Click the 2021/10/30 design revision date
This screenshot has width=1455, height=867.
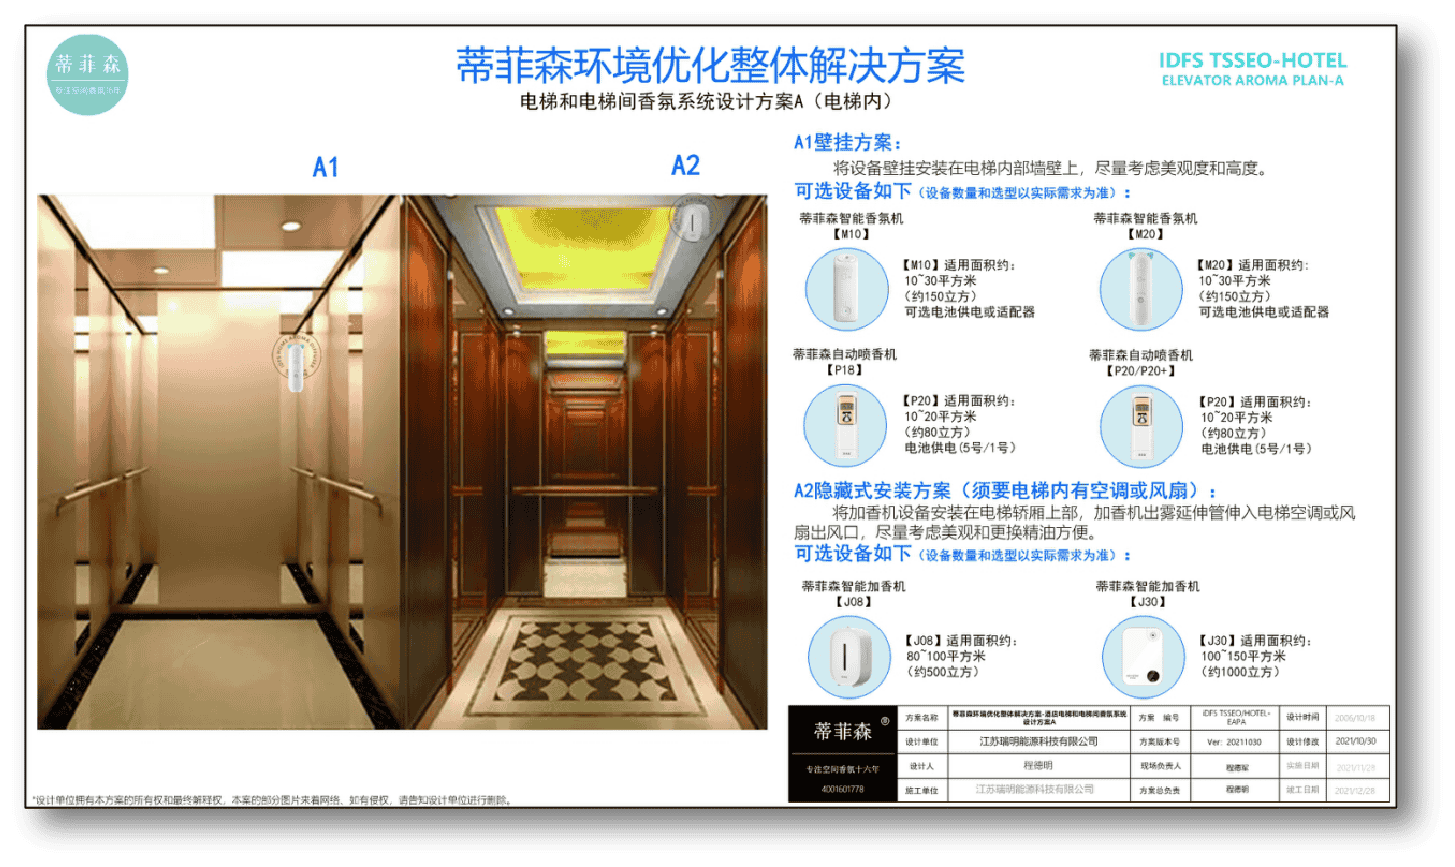[x=1356, y=742]
